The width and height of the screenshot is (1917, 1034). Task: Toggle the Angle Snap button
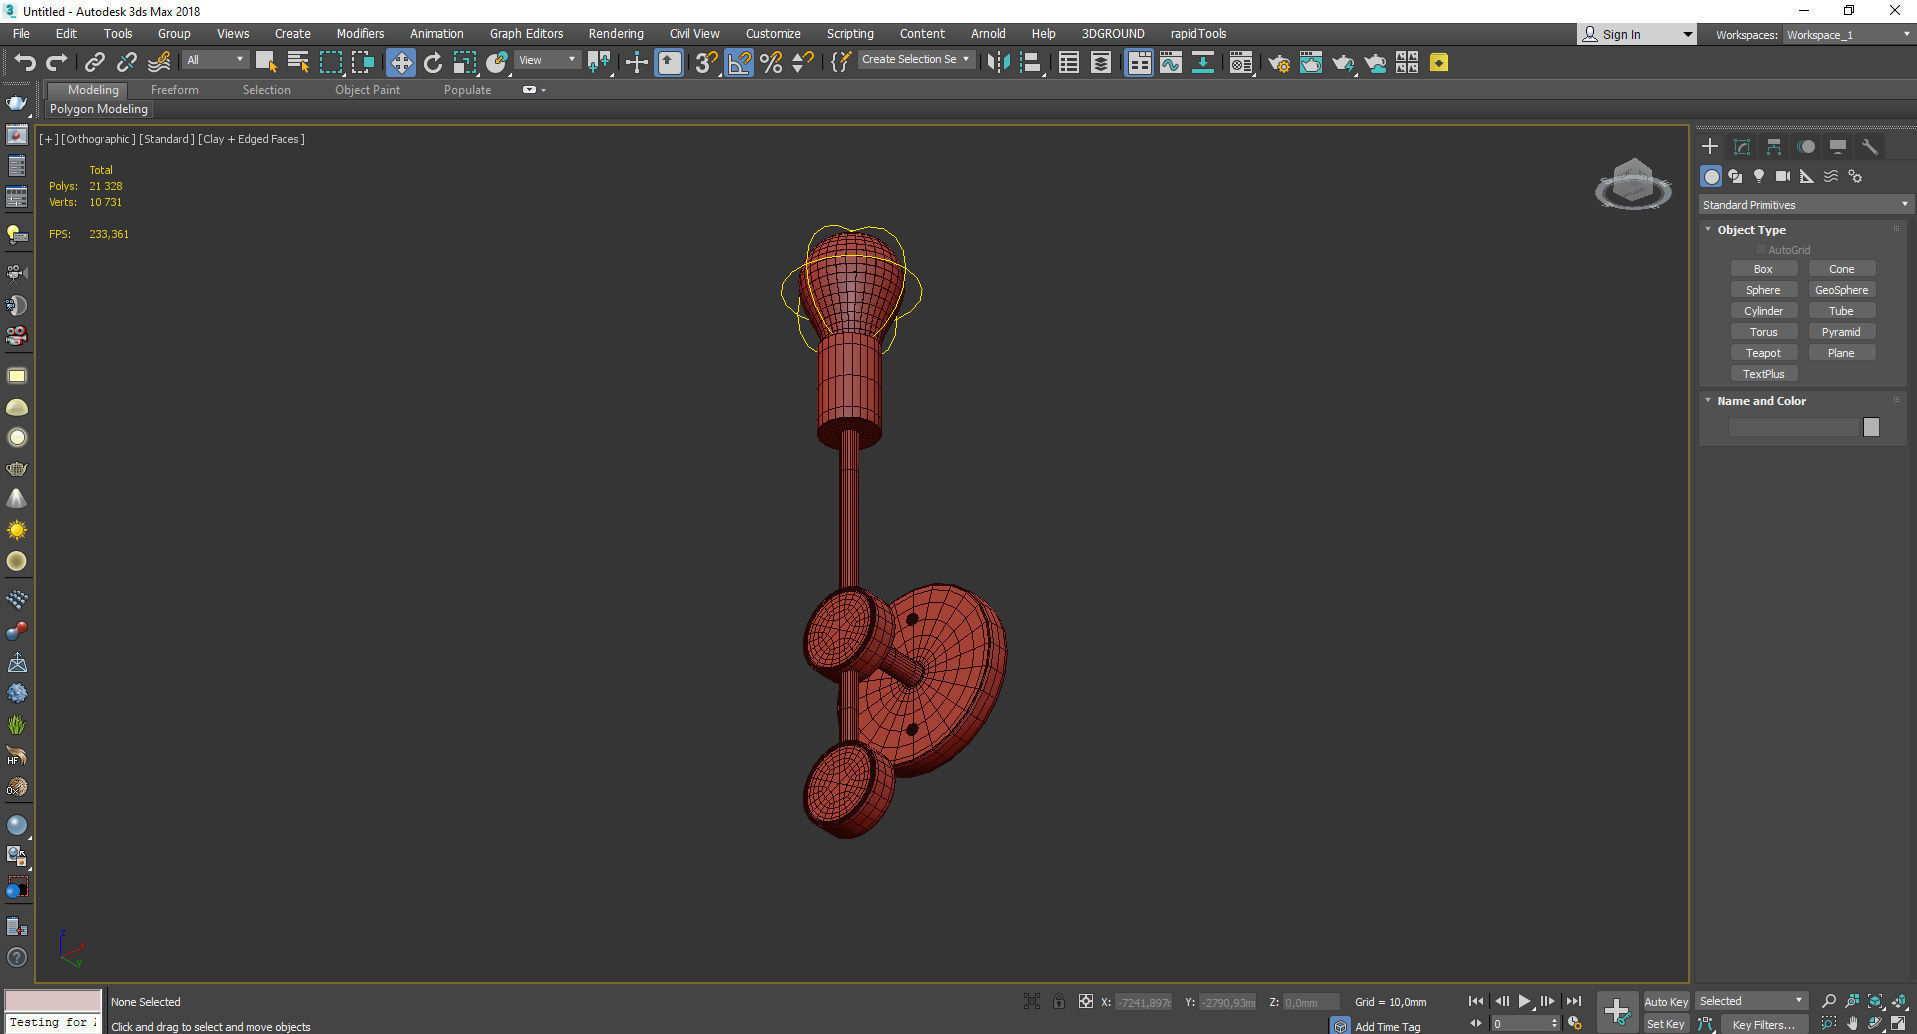point(739,63)
